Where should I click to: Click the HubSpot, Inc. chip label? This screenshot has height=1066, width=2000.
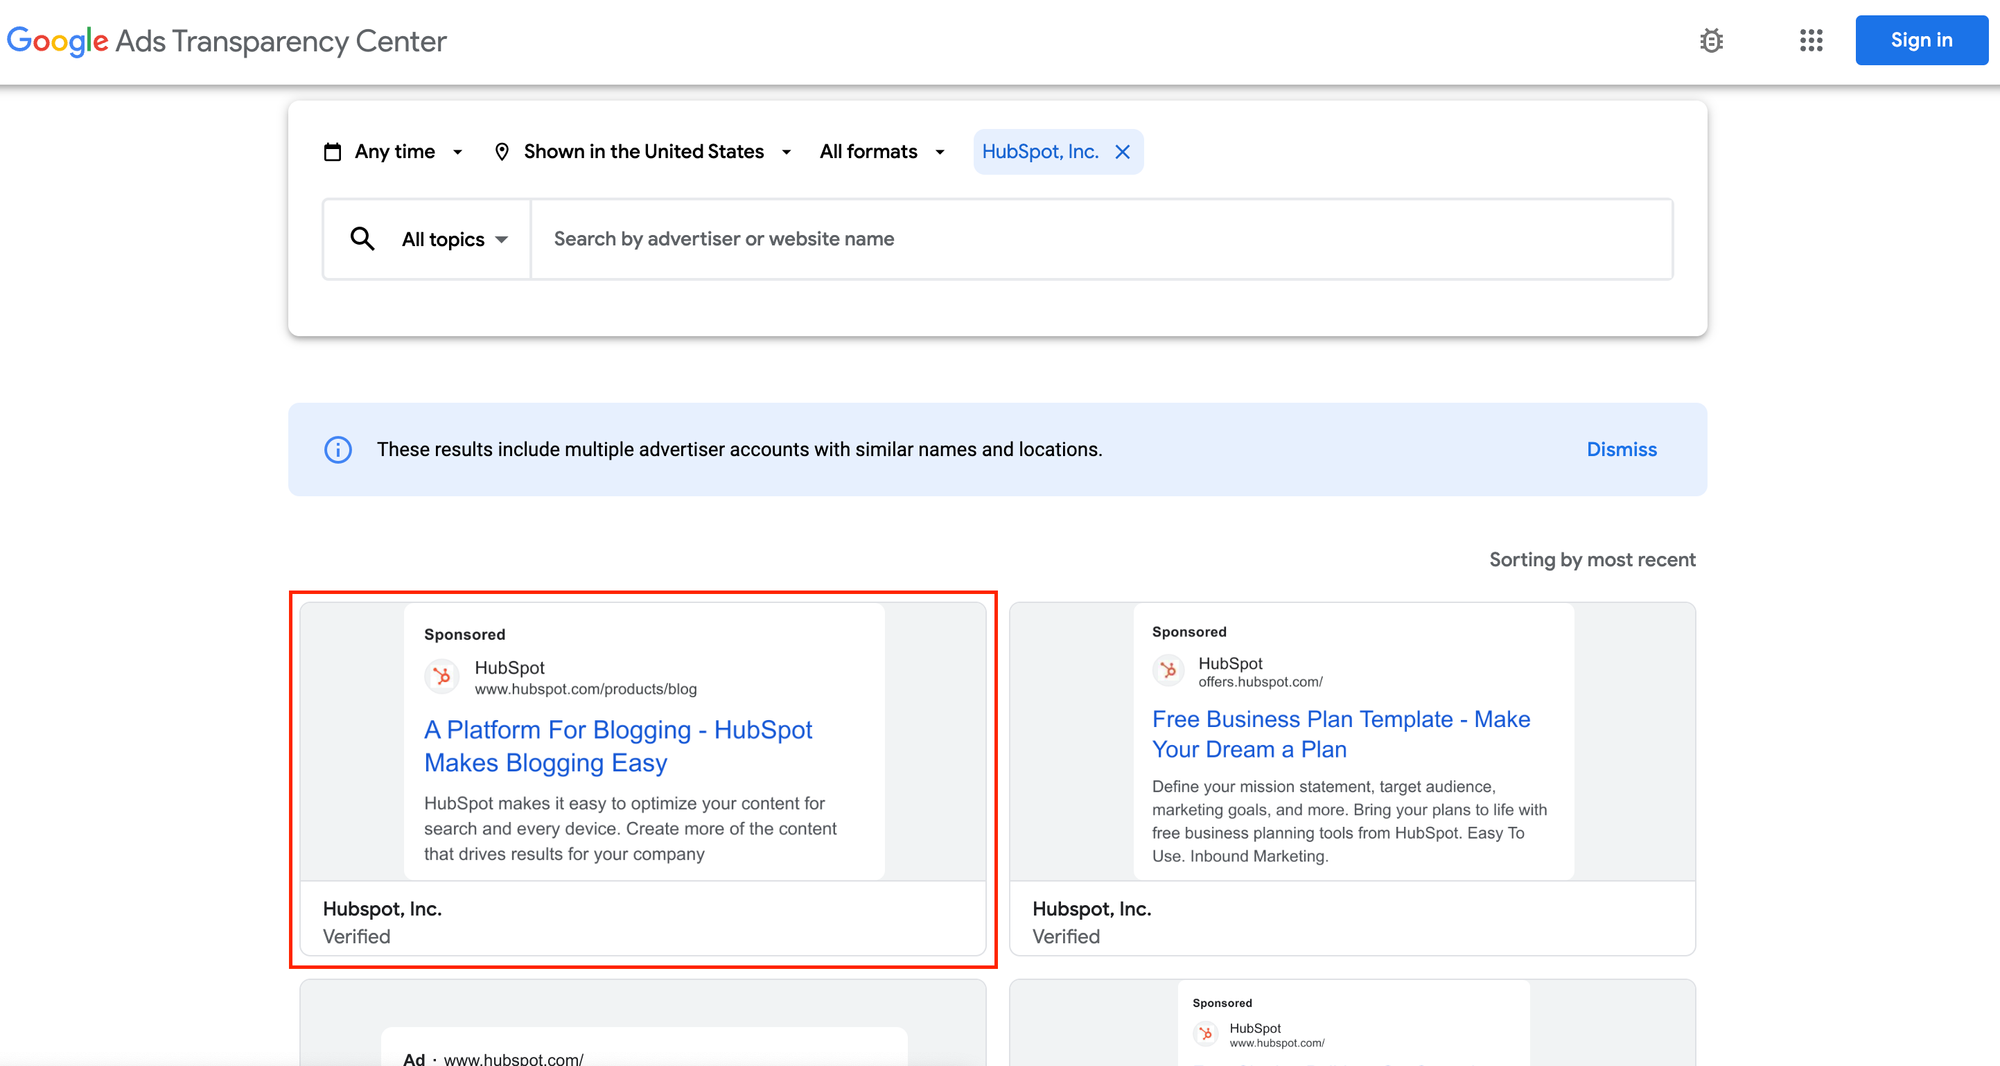1040,152
